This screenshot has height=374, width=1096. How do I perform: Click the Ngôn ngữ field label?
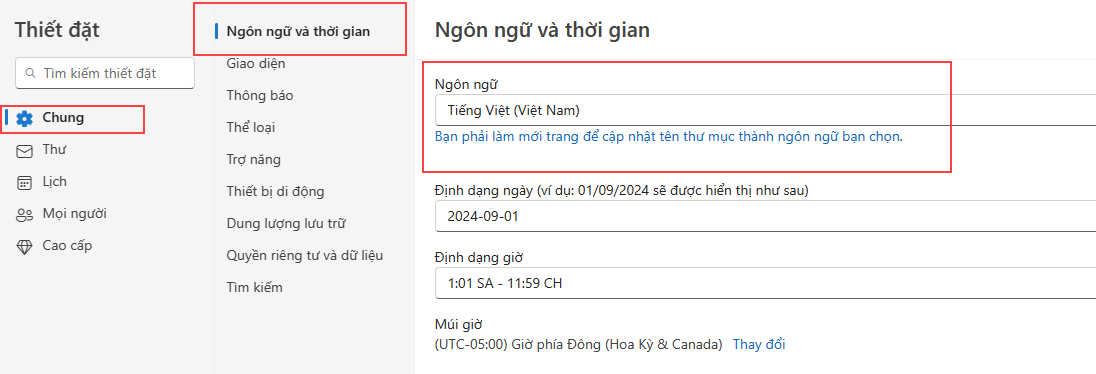466,84
